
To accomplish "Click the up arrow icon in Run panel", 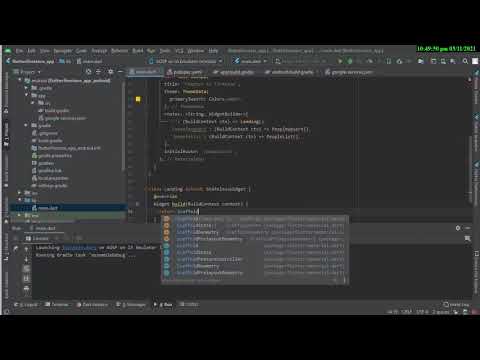I will click(27, 249).
